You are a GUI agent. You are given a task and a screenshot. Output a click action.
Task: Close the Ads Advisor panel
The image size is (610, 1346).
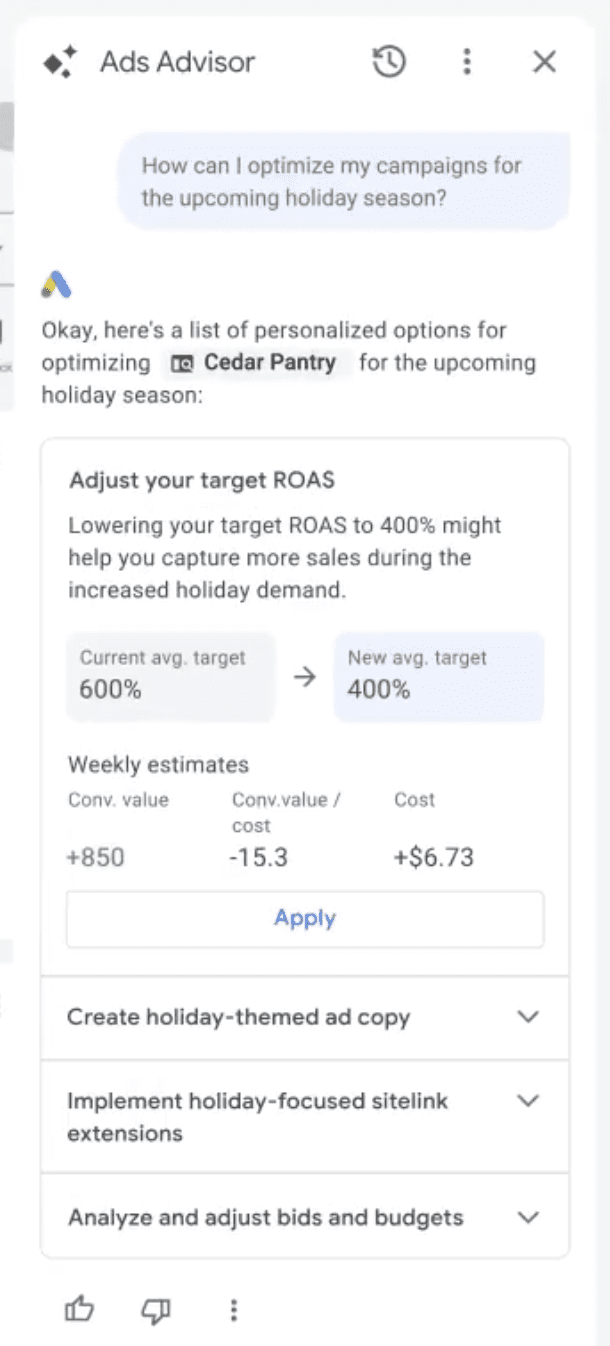tap(544, 62)
